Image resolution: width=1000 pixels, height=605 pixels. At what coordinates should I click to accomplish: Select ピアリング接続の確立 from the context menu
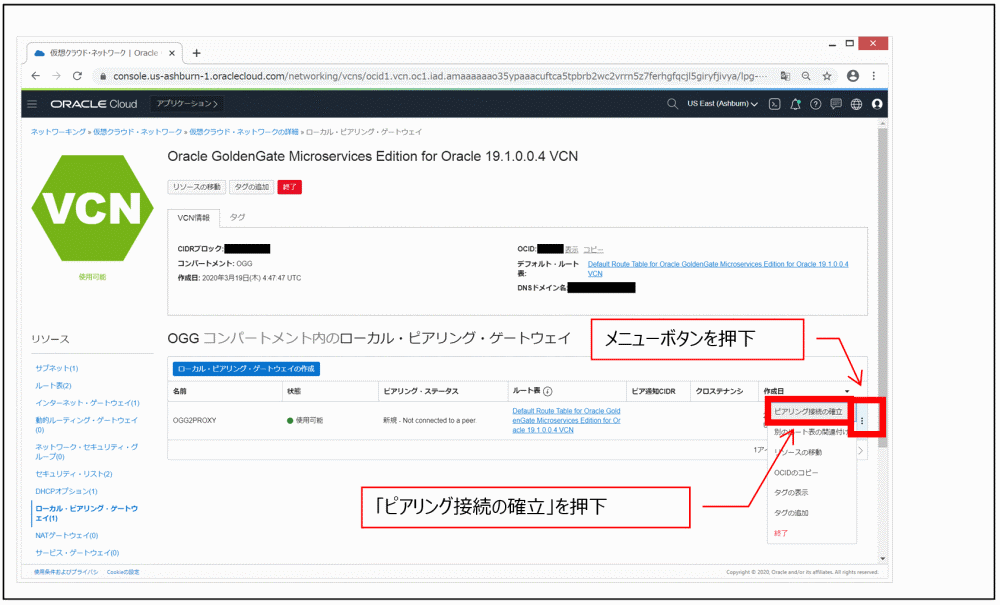[x=808, y=412]
